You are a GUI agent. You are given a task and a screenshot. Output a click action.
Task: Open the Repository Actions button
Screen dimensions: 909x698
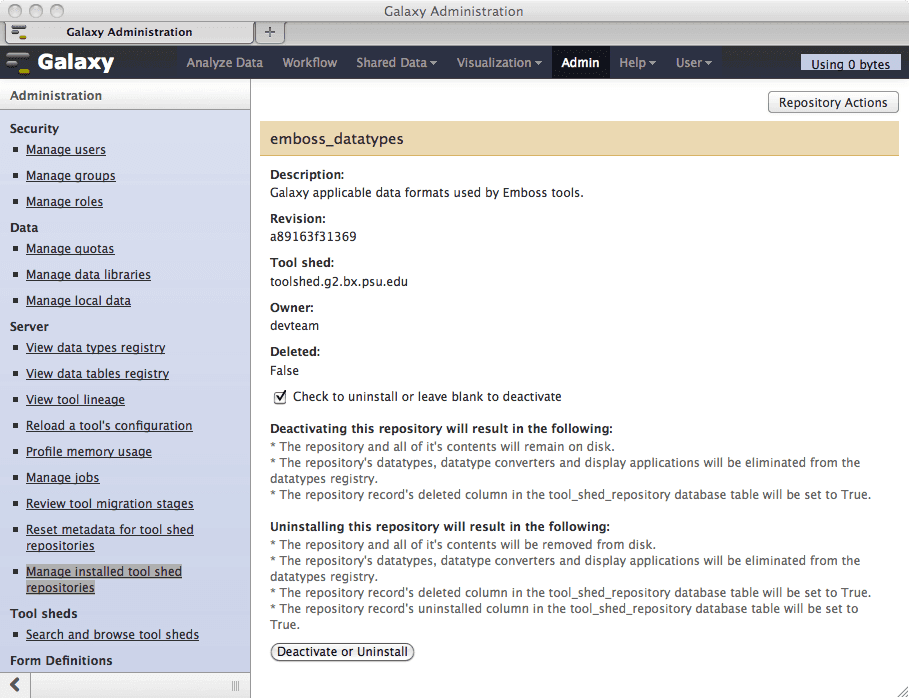(x=832, y=103)
